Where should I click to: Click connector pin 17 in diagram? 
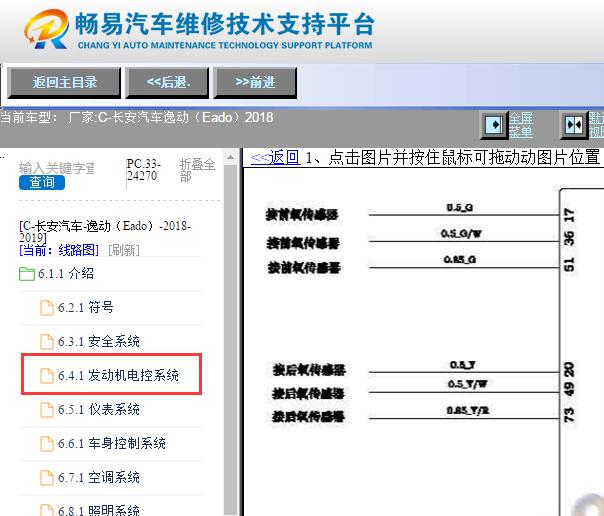pos(569,215)
